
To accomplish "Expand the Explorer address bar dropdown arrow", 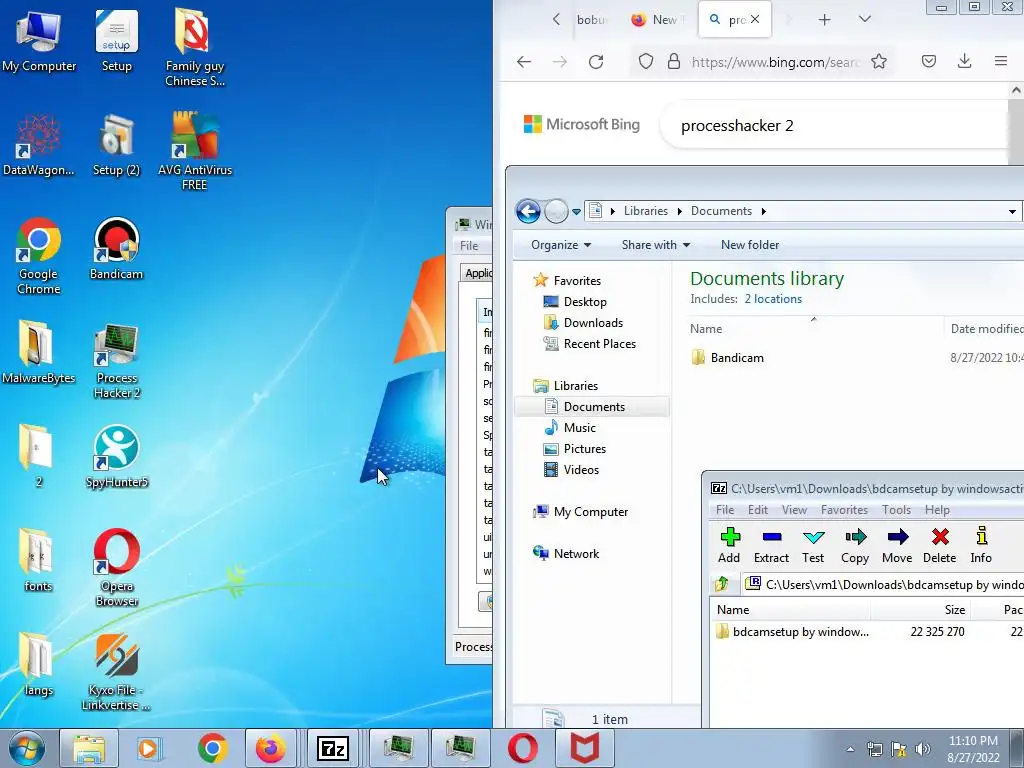I will pos(1012,212).
